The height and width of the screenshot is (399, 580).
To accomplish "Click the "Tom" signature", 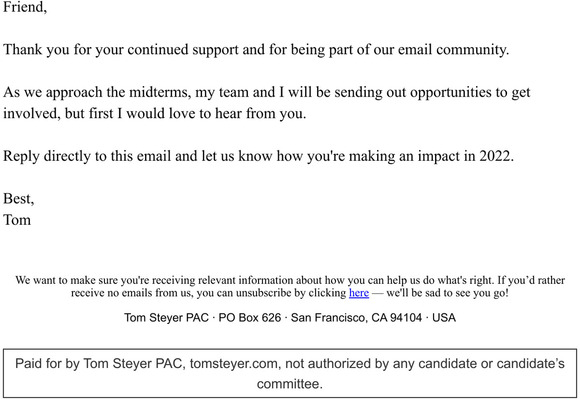I will [17, 220].
